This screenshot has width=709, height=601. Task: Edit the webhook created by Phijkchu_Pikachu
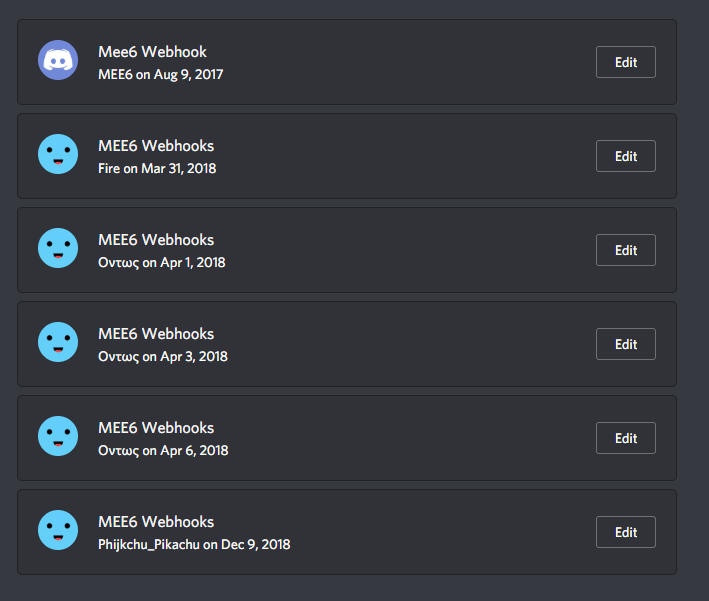click(626, 532)
